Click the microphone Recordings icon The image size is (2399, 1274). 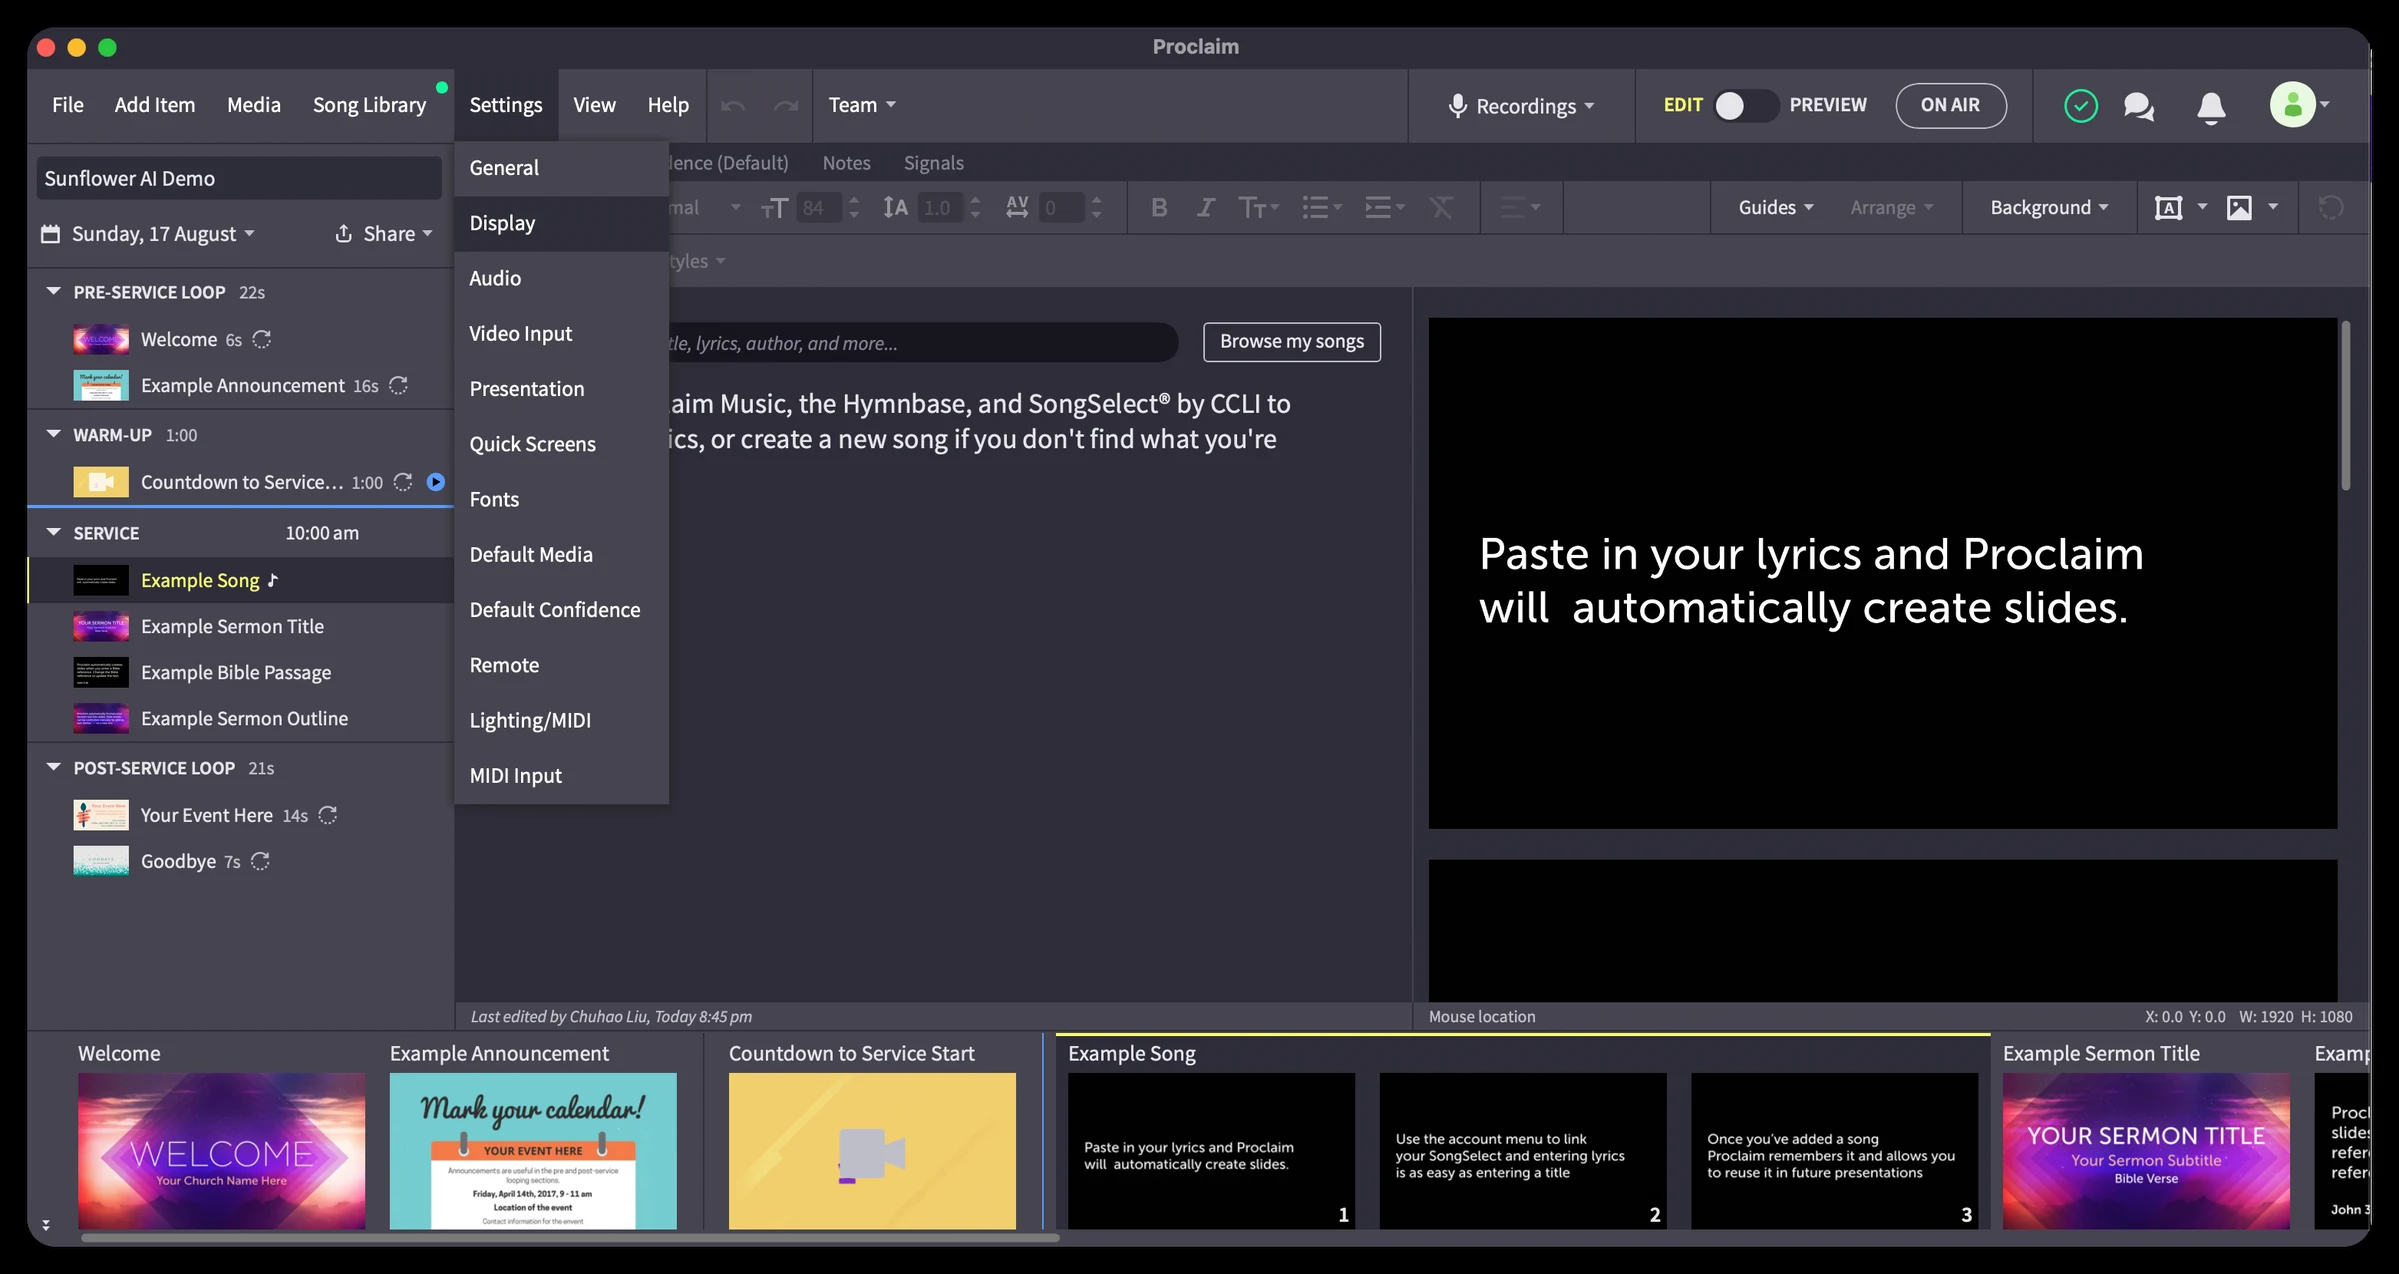(1457, 105)
